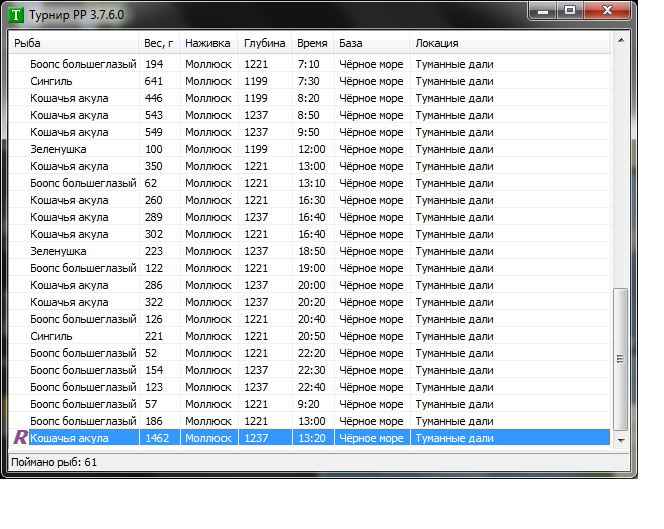Image resolution: width=664 pixels, height=529 pixels.
Task: Click time 20:50 in the Сингиль row
Action: tap(312, 336)
